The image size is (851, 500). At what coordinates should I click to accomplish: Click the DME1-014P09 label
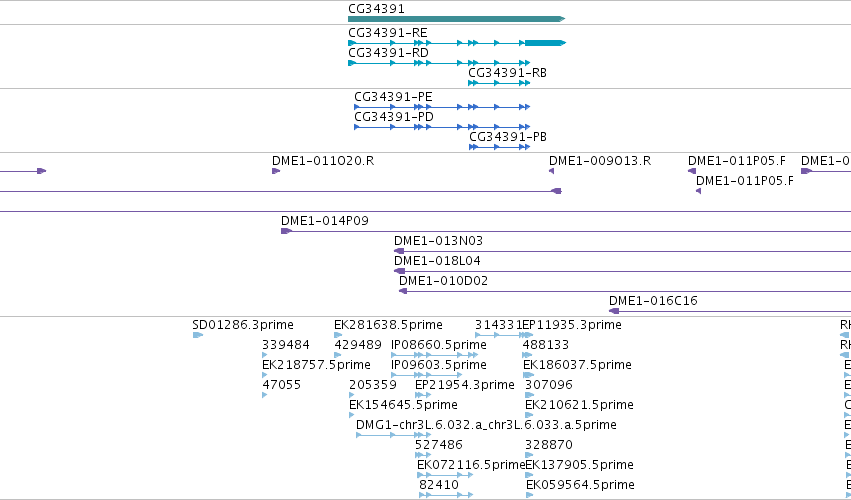pyautogui.click(x=325, y=221)
